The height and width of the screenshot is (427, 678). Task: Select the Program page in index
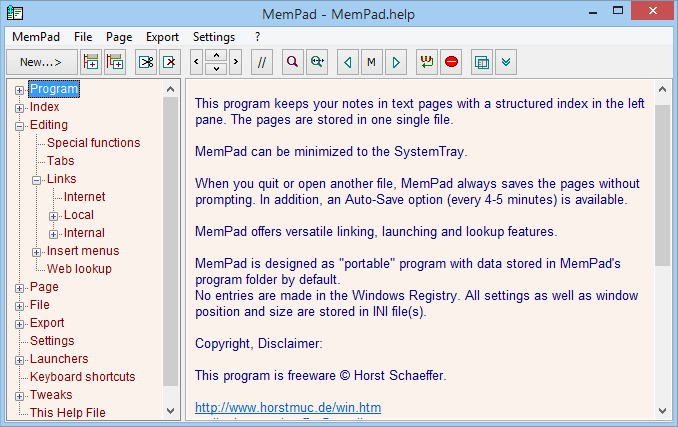pyautogui.click(x=54, y=89)
